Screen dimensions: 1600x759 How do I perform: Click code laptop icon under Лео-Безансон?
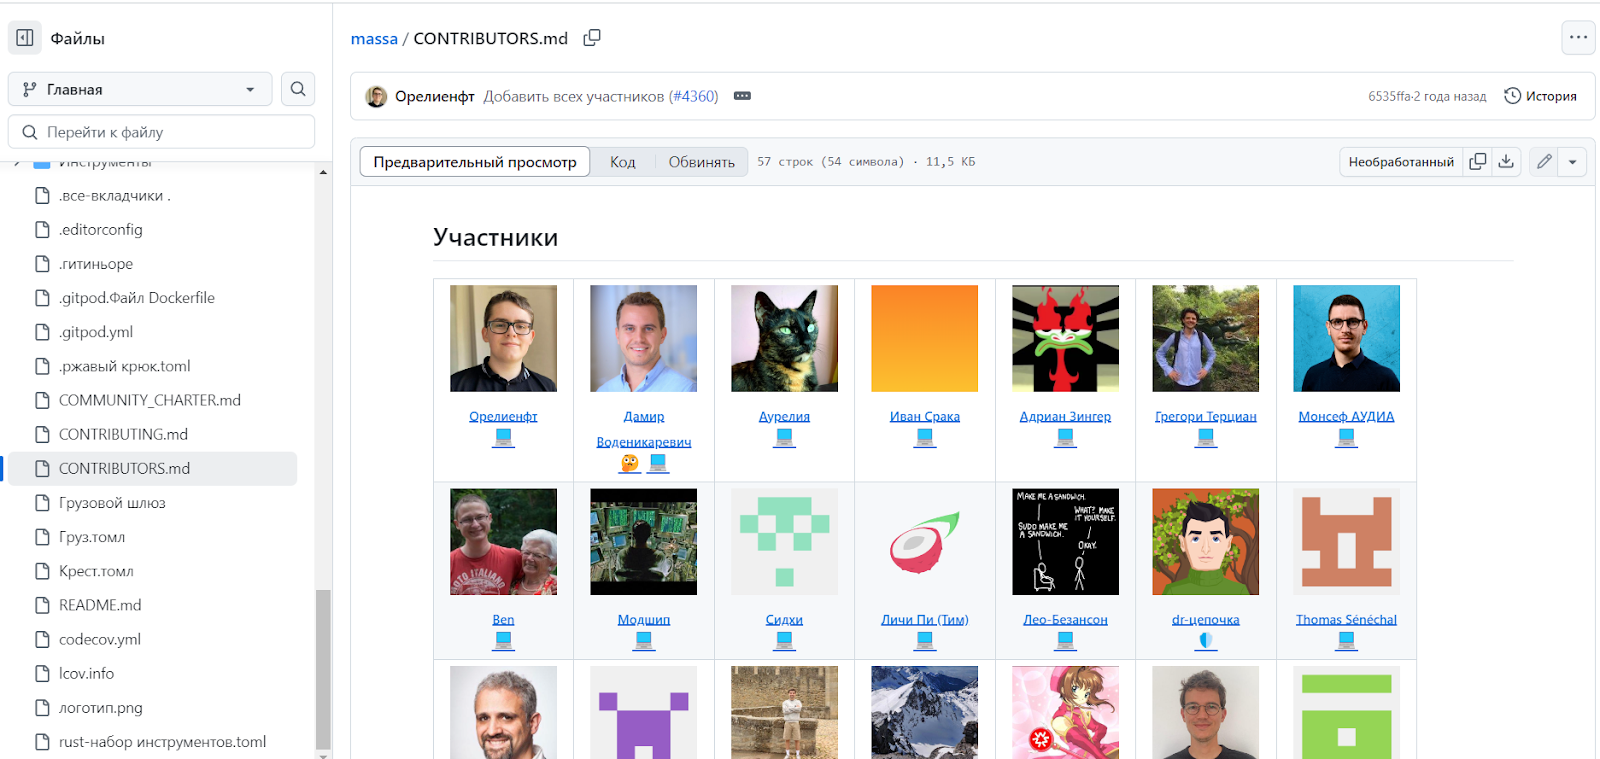click(1065, 640)
